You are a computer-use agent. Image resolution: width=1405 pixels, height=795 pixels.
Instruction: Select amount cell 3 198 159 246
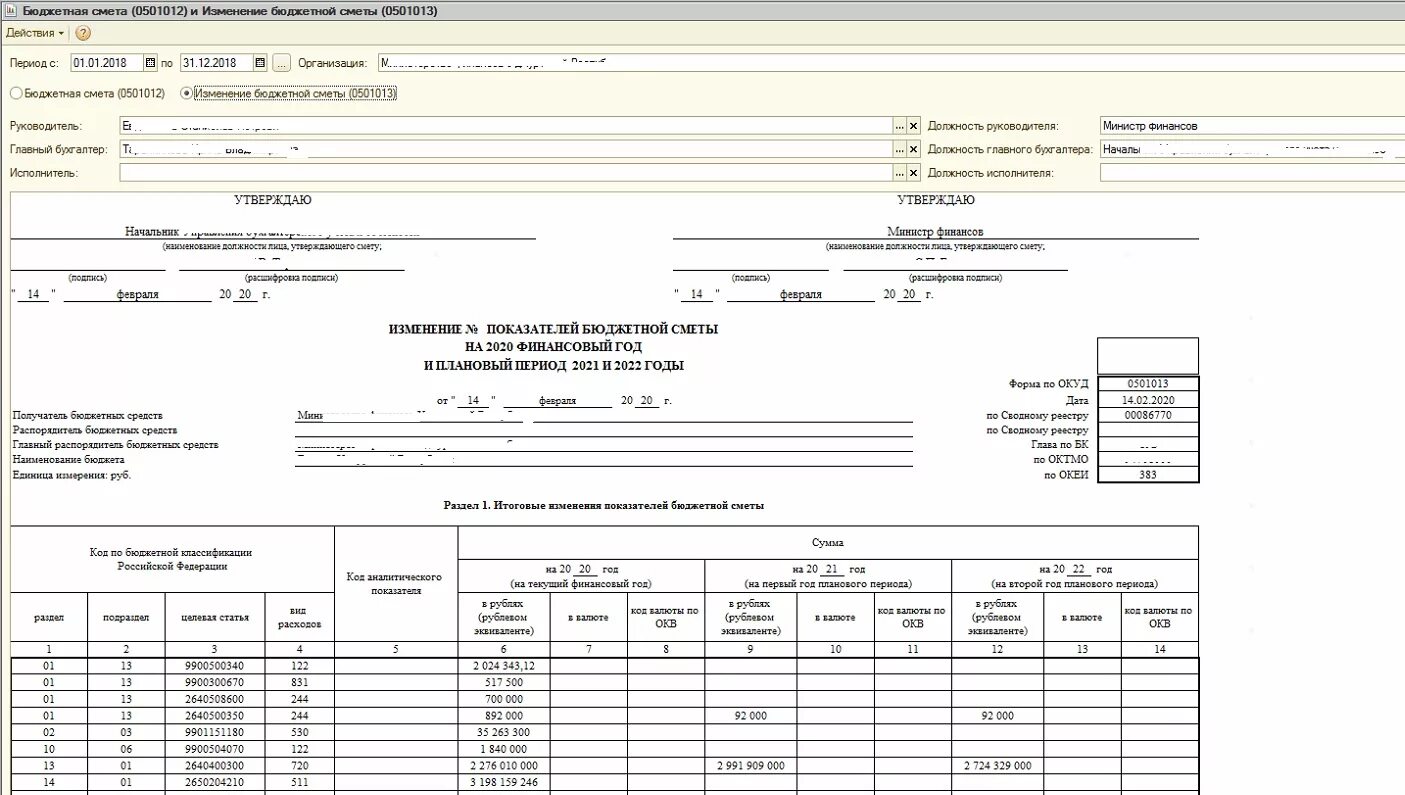[504, 782]
